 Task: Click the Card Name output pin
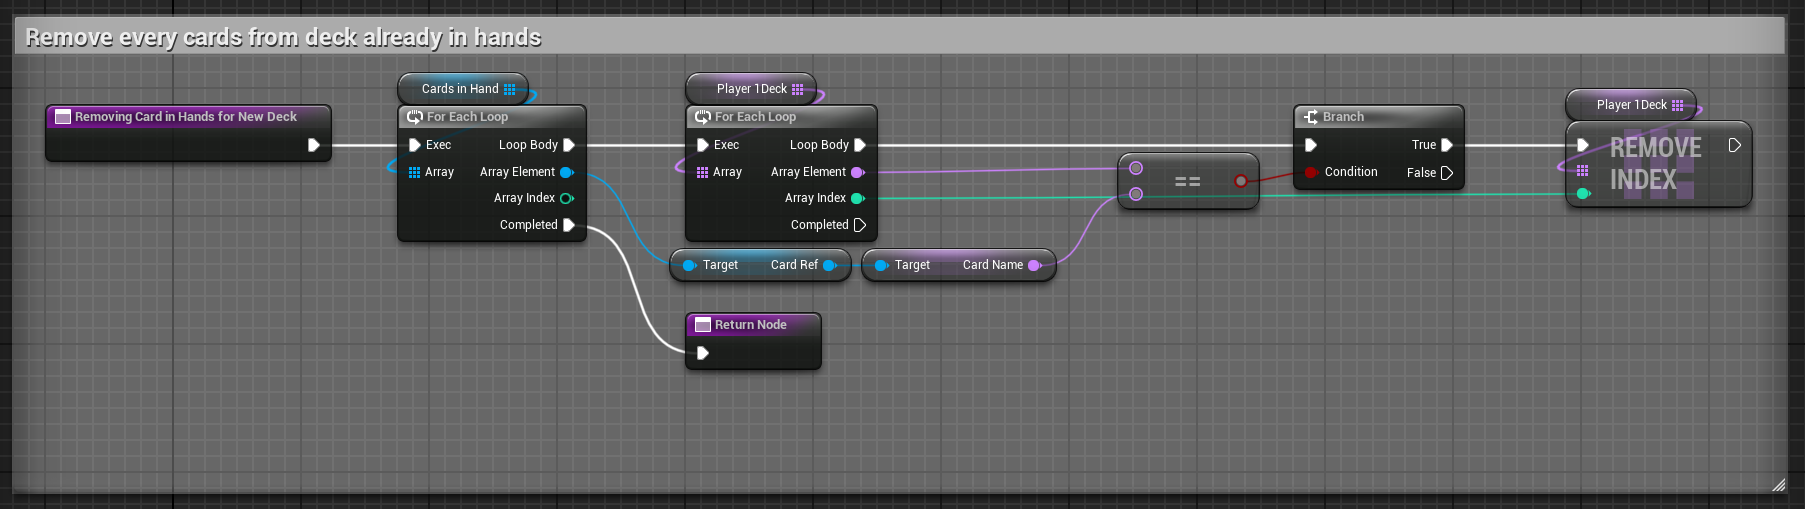[1034, 265]
